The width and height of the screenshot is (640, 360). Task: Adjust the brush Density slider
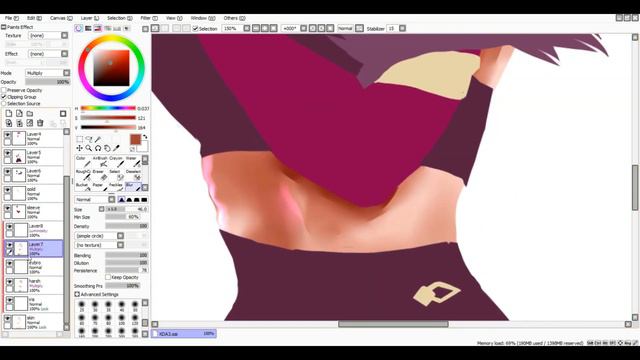coord(127,226)
